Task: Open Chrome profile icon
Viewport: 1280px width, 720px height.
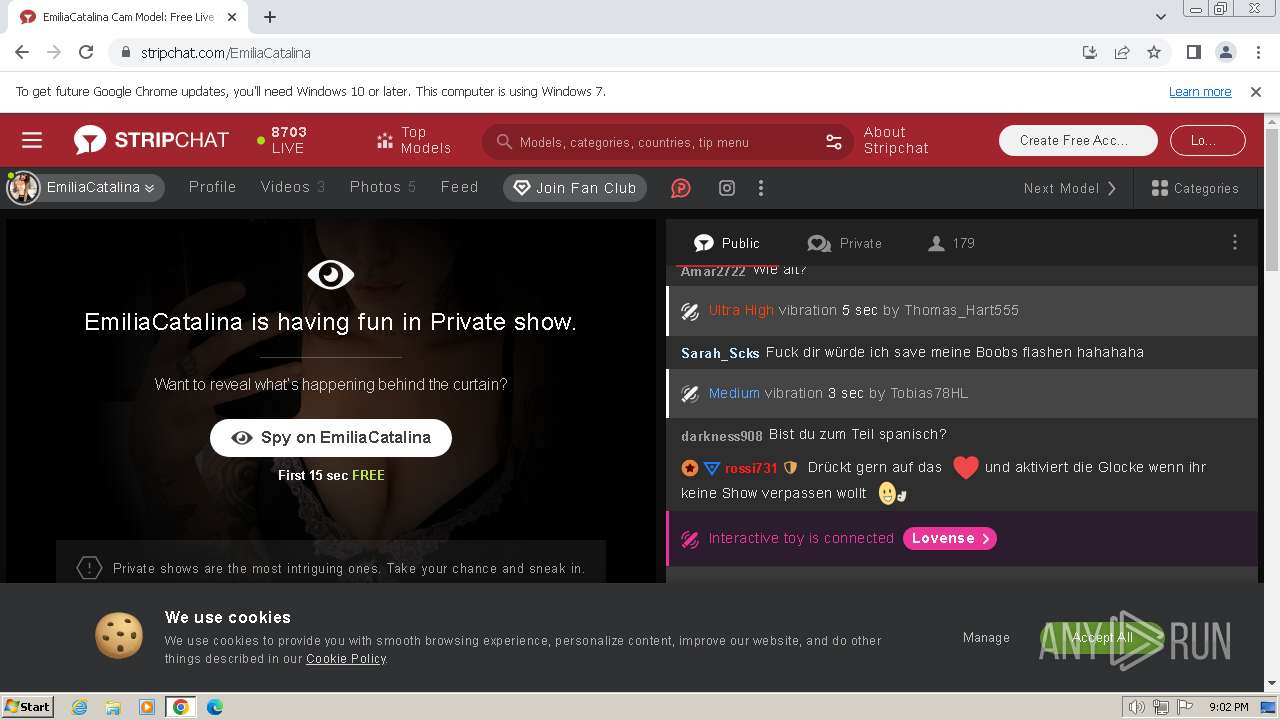Action: (x=1225, y=52)
